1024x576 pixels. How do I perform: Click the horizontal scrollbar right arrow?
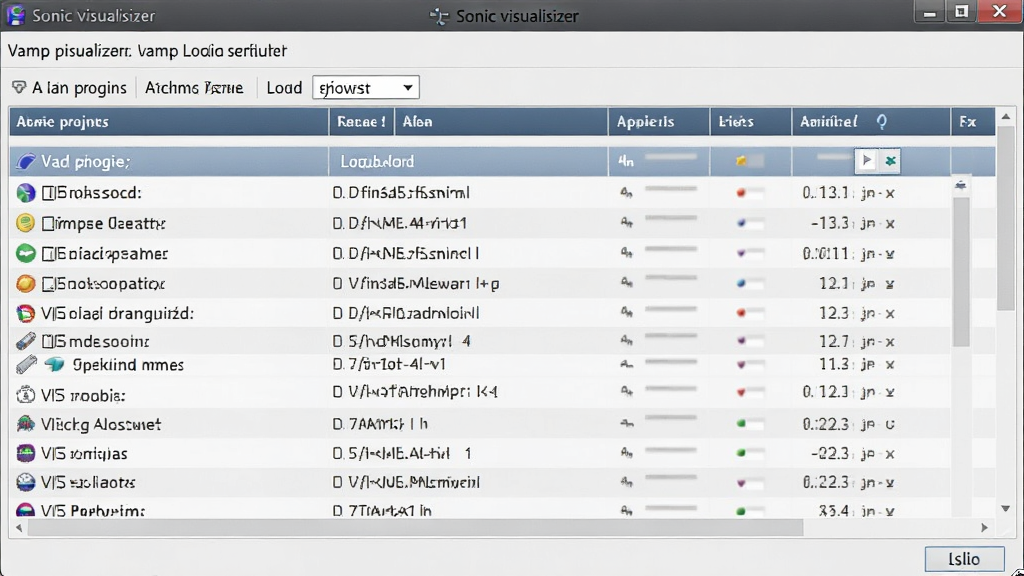point(984,528)
